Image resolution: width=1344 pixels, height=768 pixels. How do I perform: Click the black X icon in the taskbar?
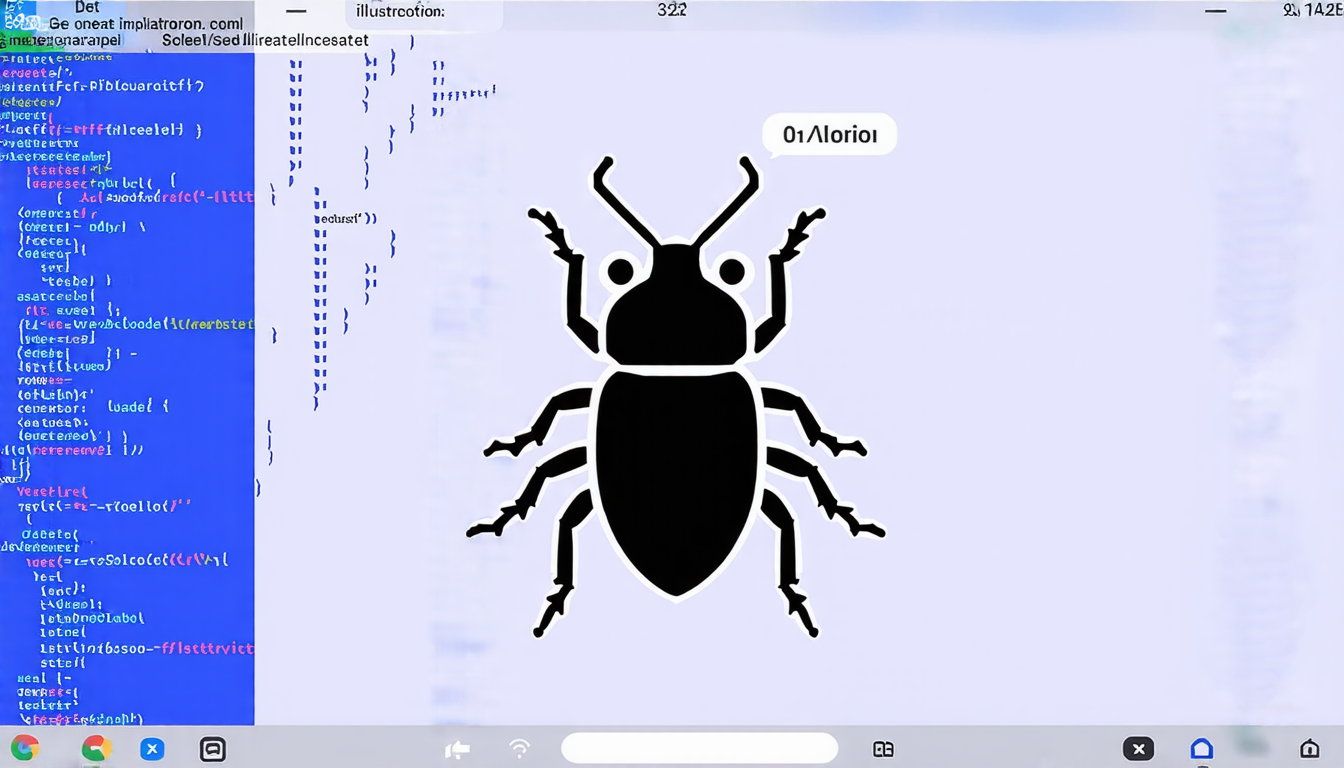1138,749
